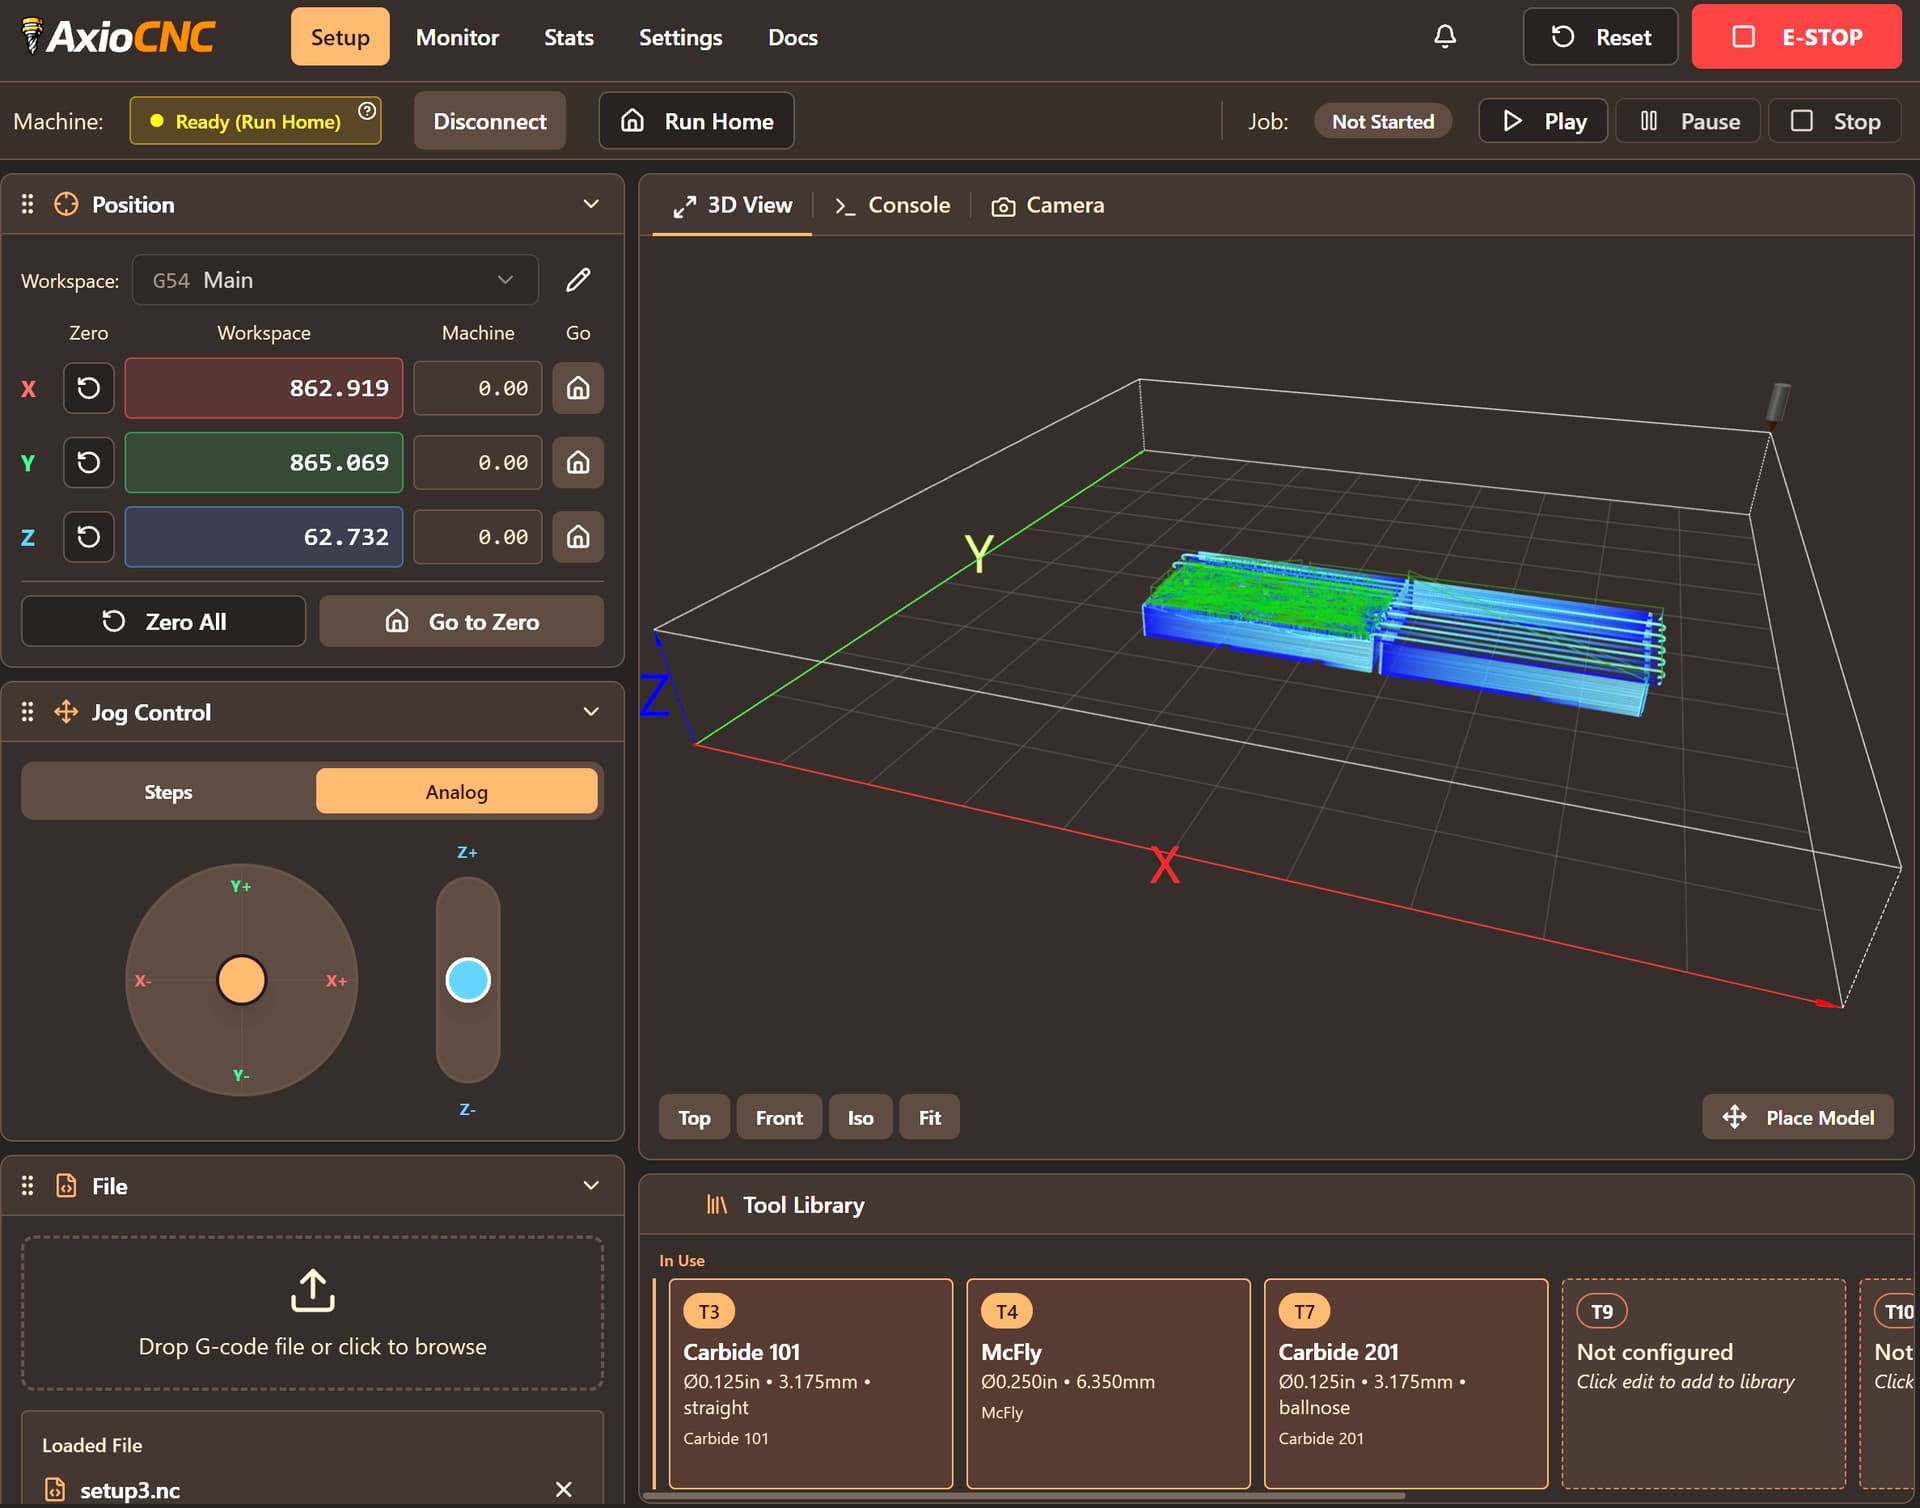Edit workspace with pencil icon
The image size is (1920, 1508).
[x=578, y=280]
